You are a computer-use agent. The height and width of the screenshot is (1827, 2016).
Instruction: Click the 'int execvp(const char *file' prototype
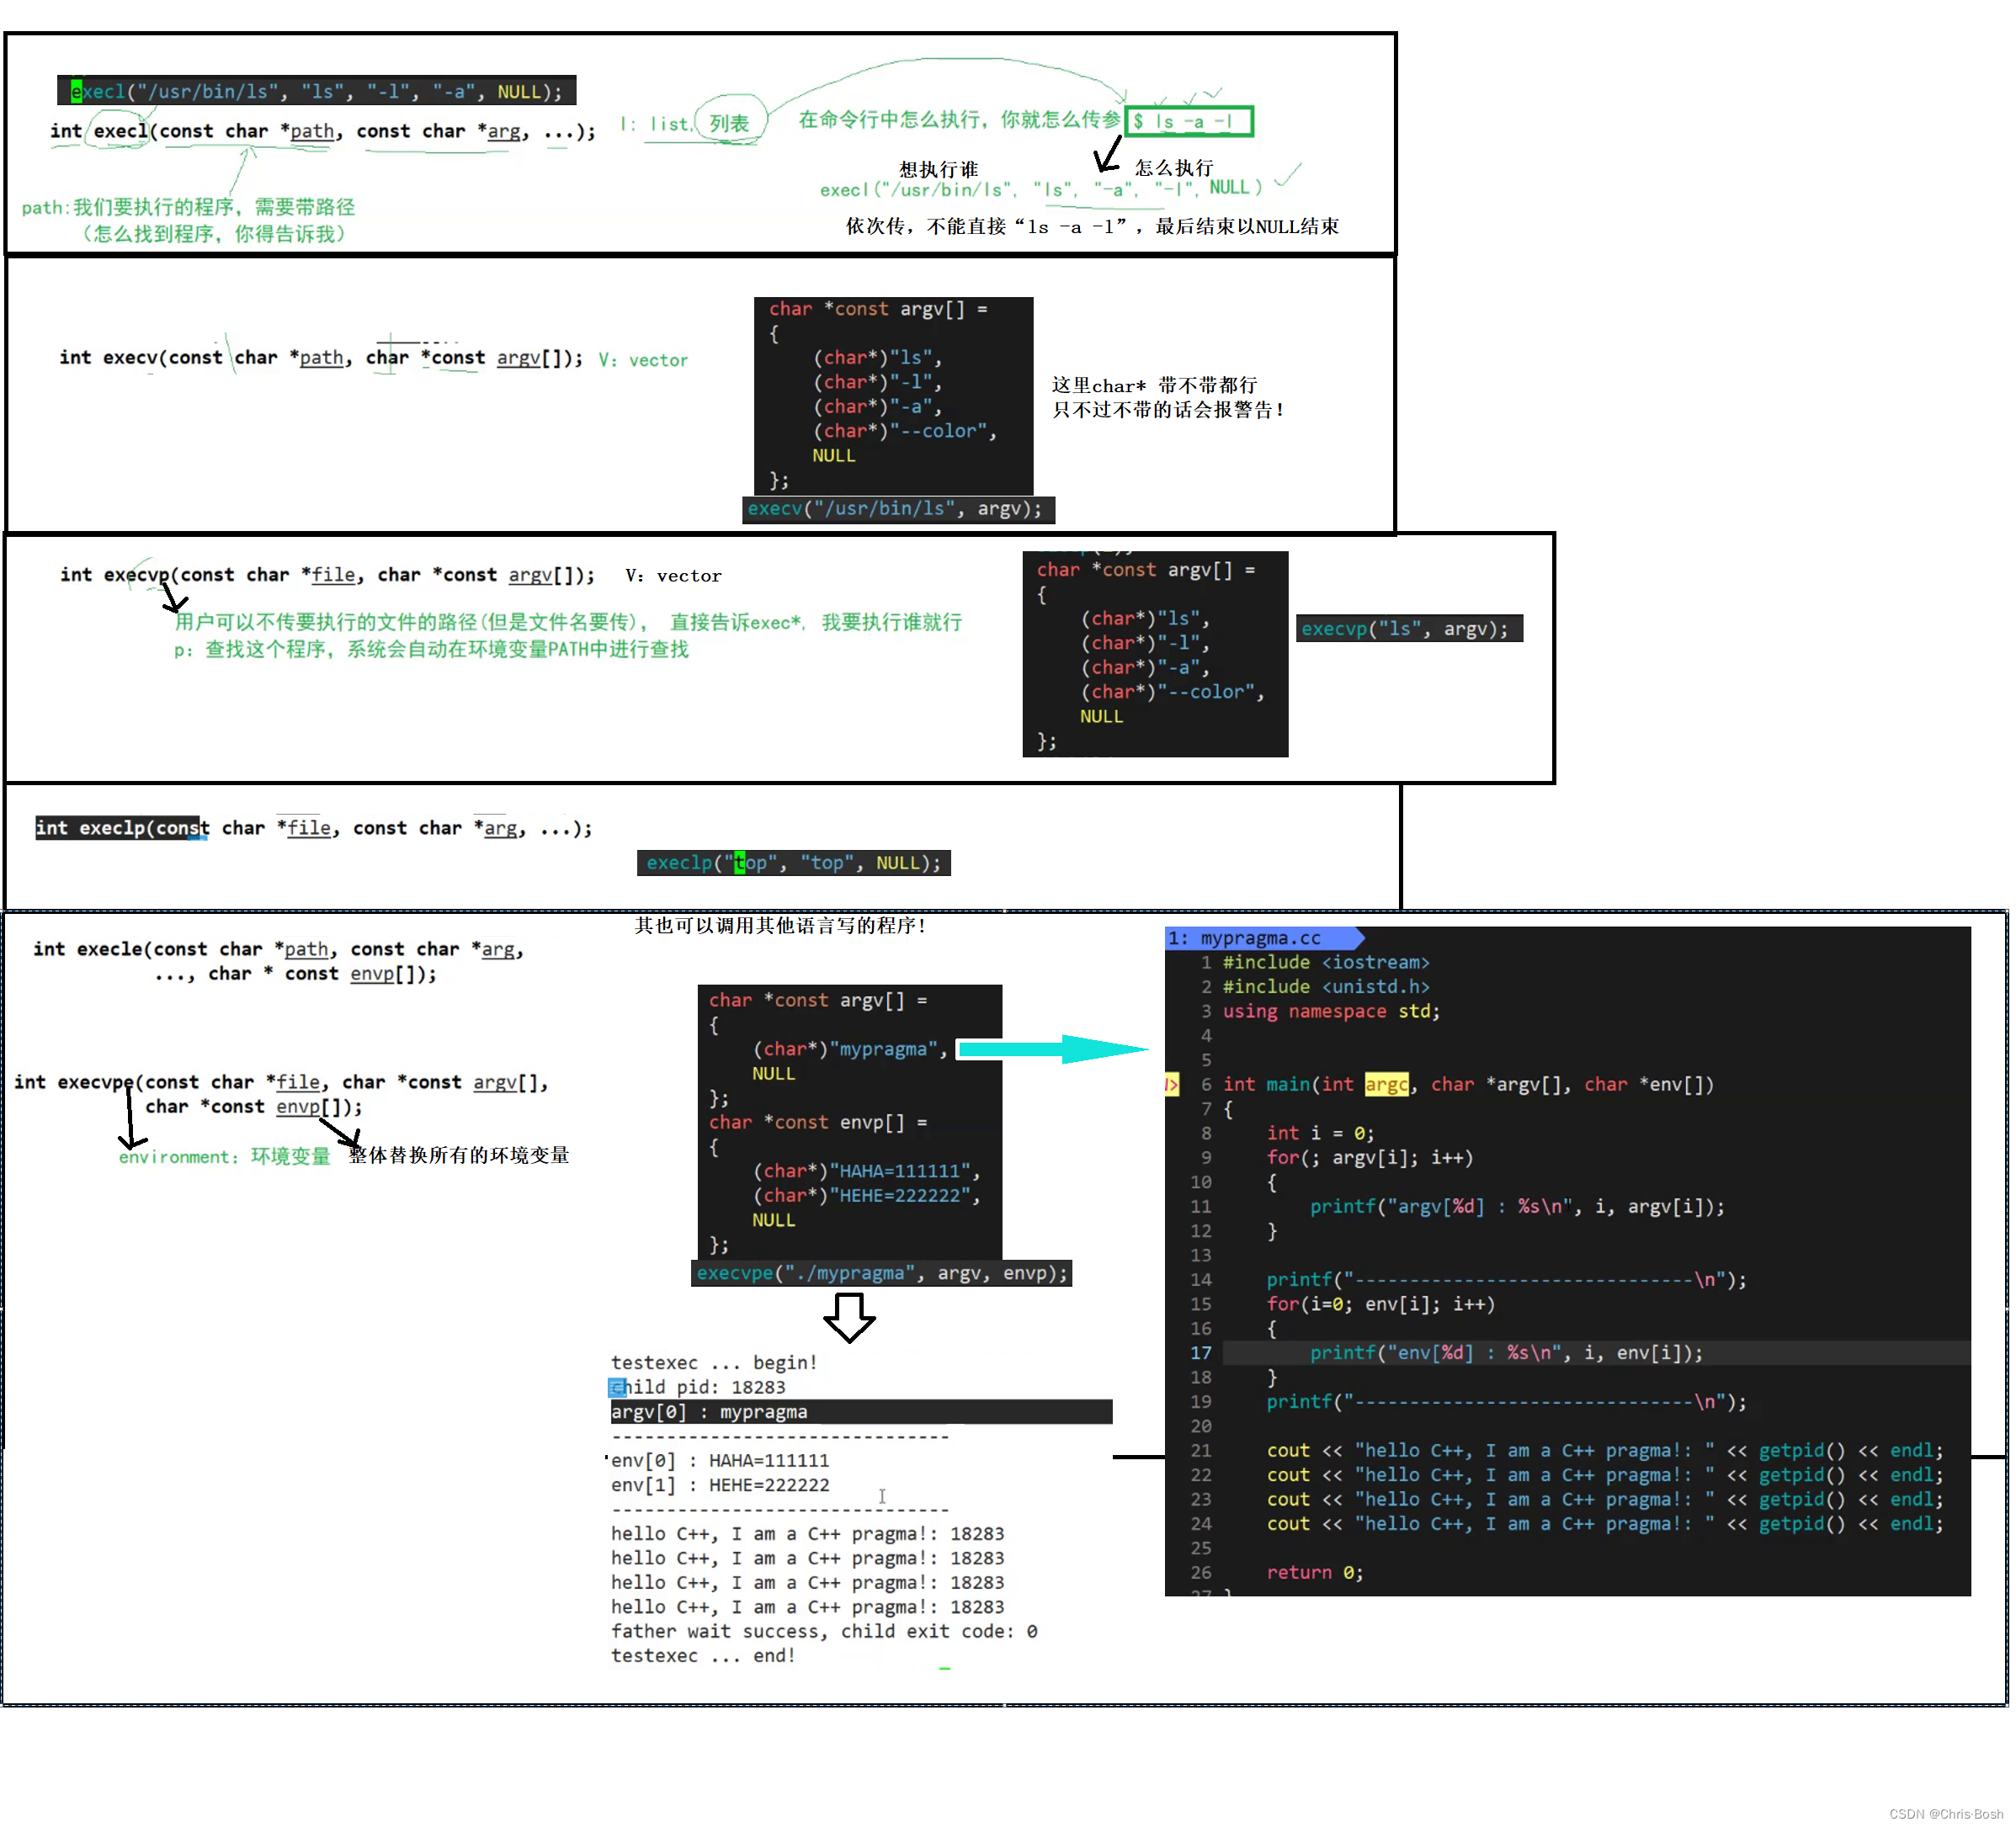[327, 575]
